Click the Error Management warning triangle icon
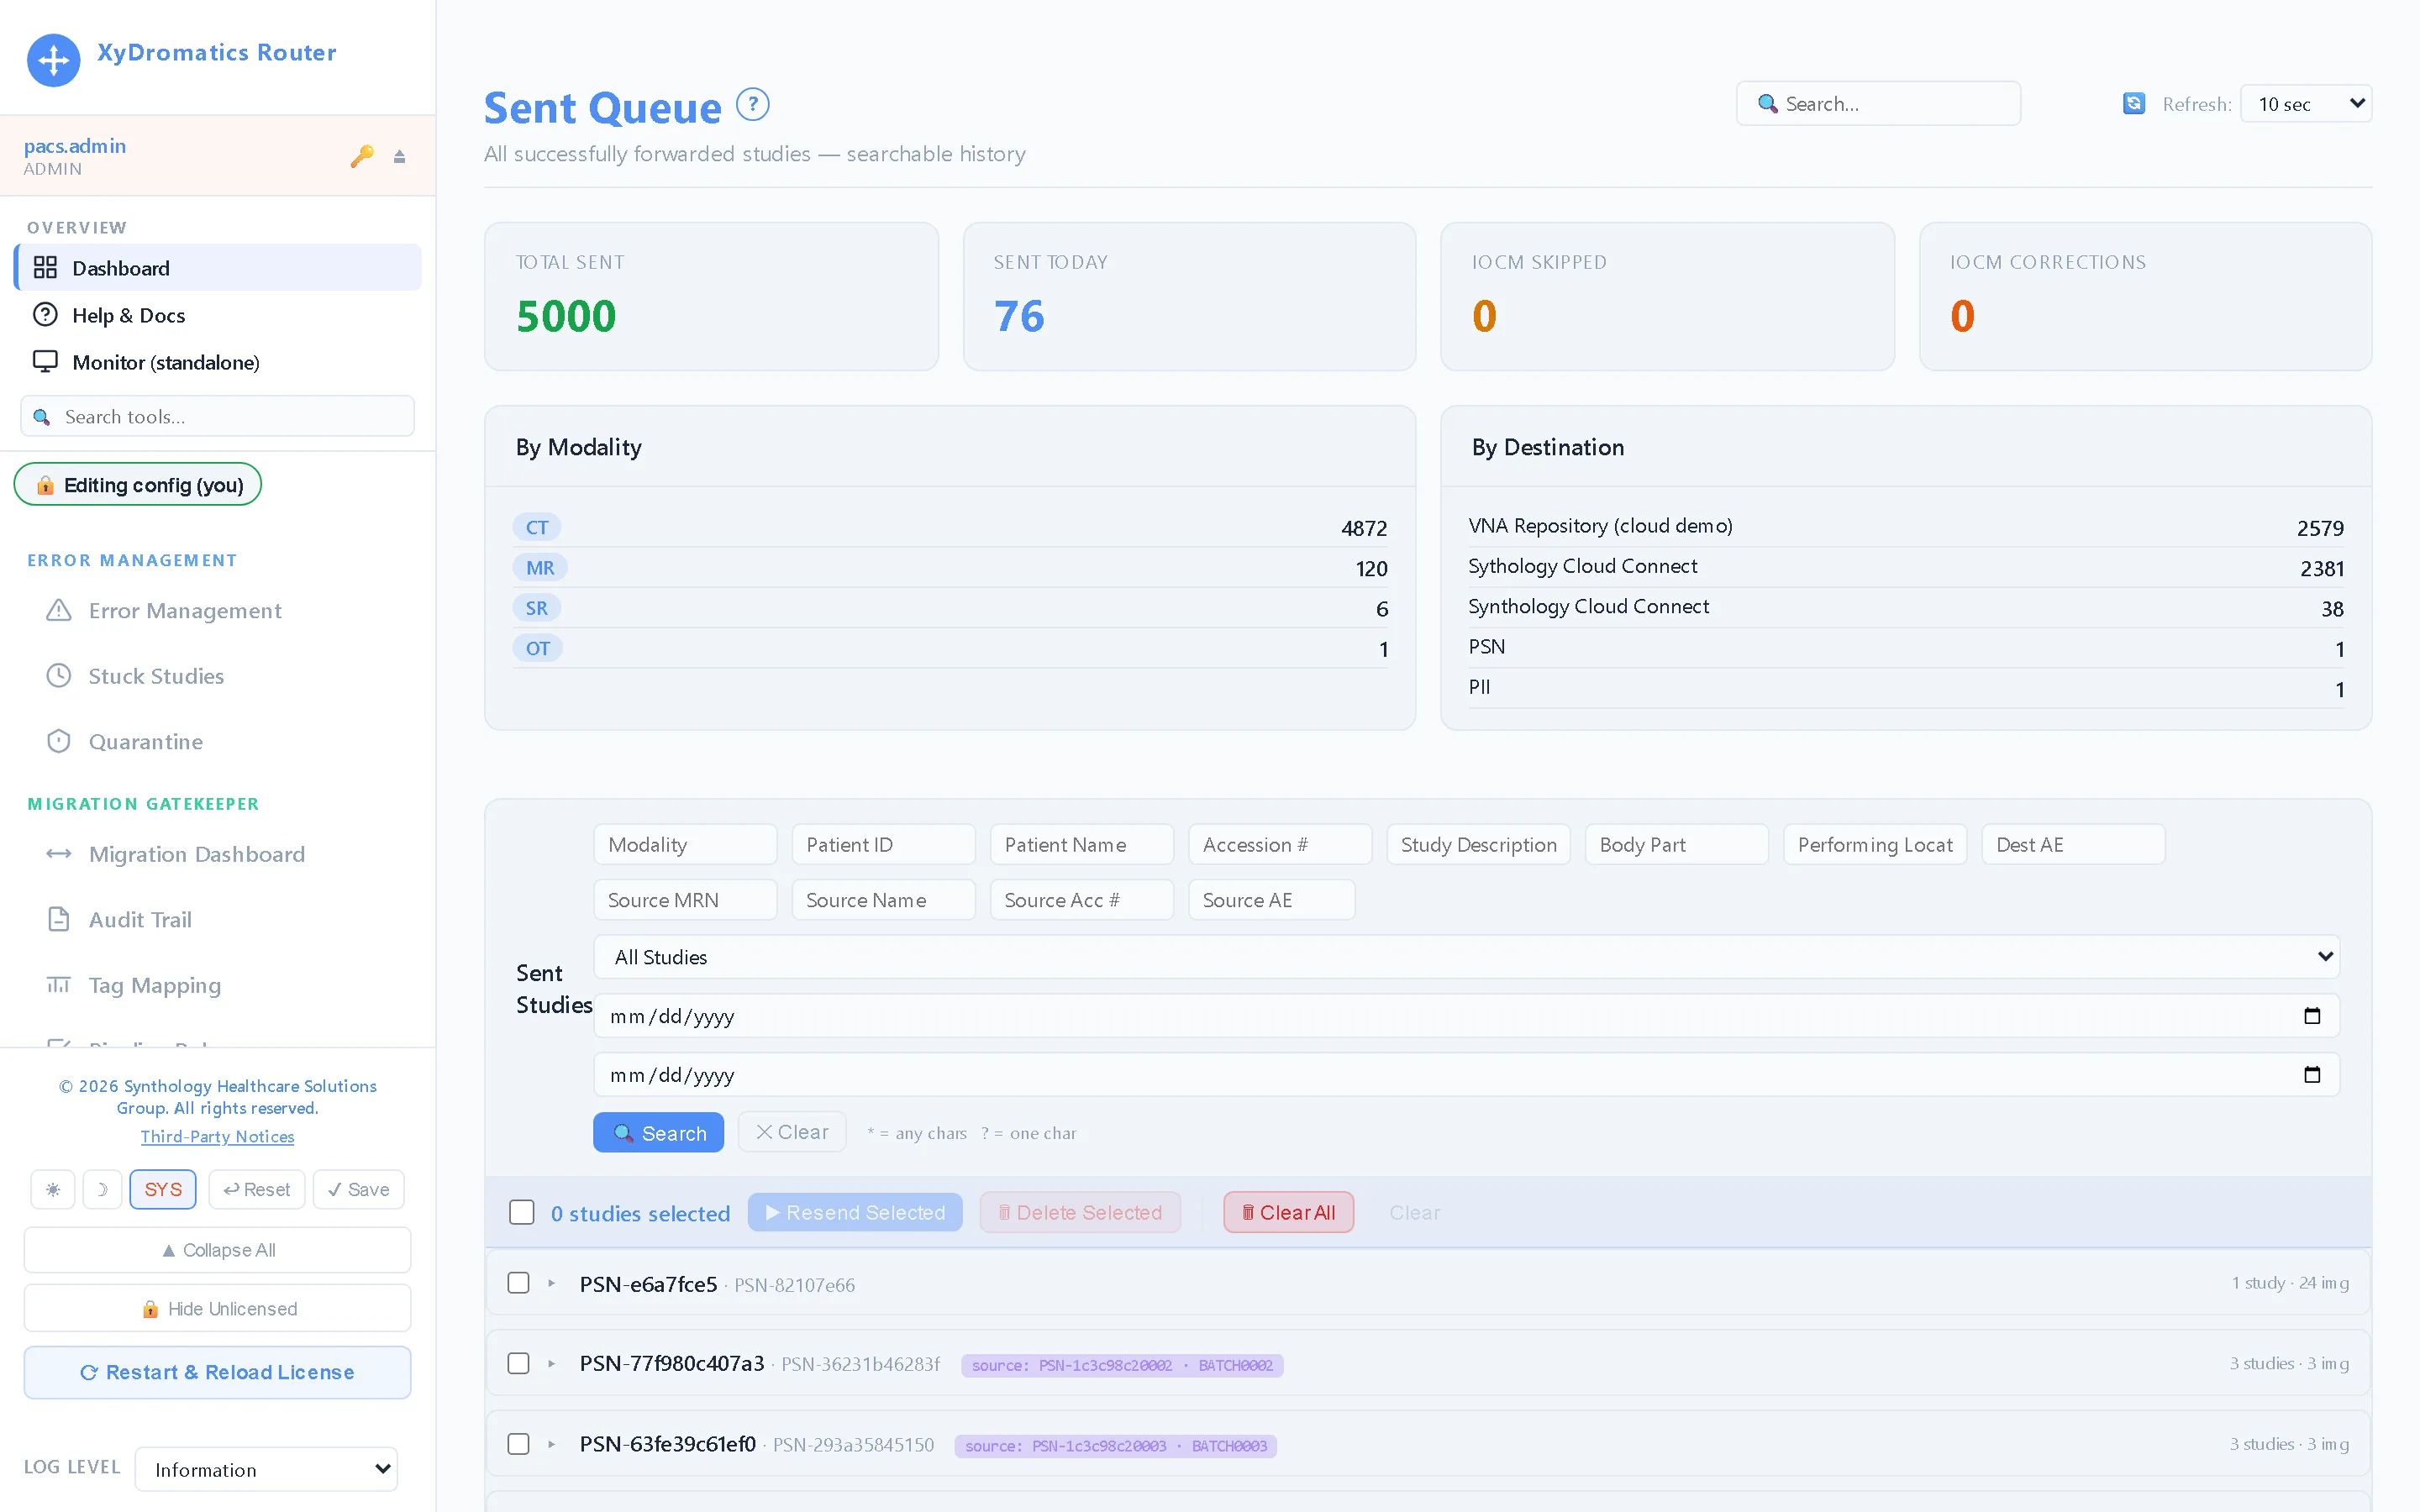2420x1512 pixels. coord(59,610)
